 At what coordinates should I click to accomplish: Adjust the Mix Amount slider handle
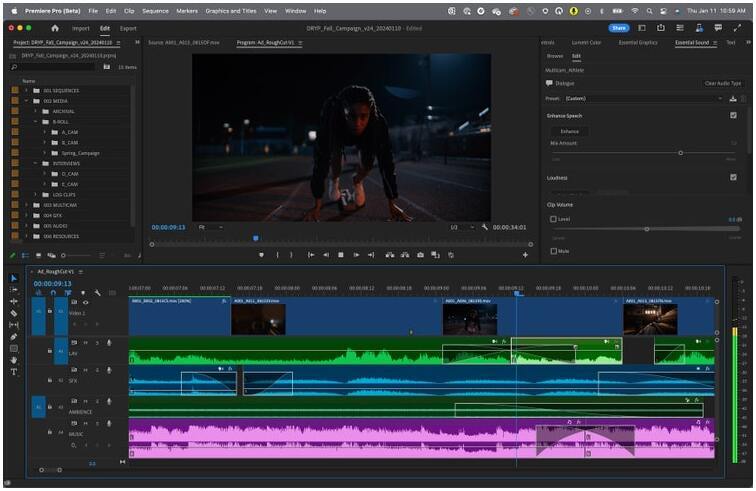click(680, 153)
